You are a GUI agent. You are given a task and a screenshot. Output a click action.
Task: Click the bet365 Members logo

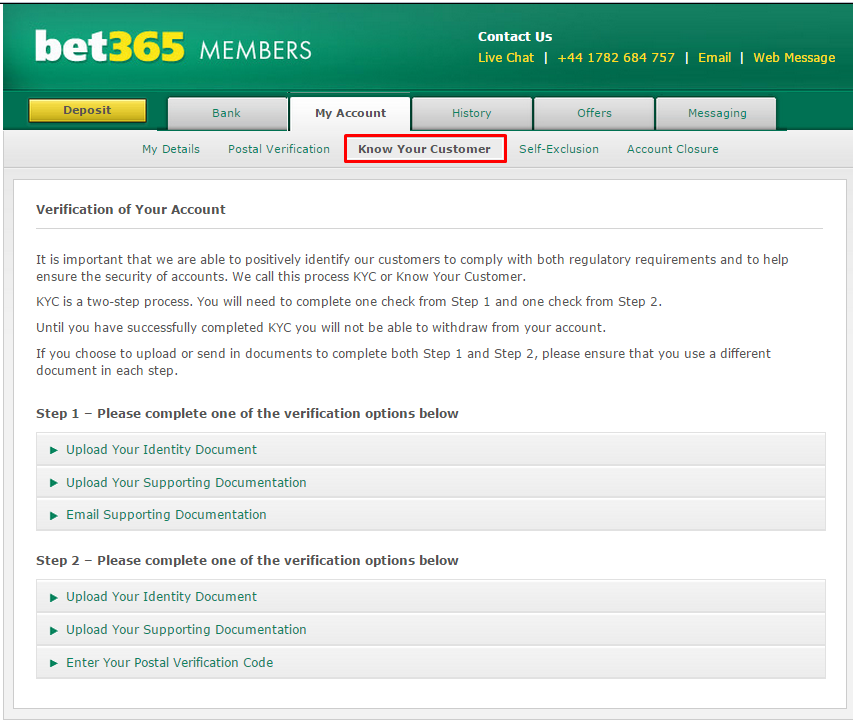tap(173, 47)
